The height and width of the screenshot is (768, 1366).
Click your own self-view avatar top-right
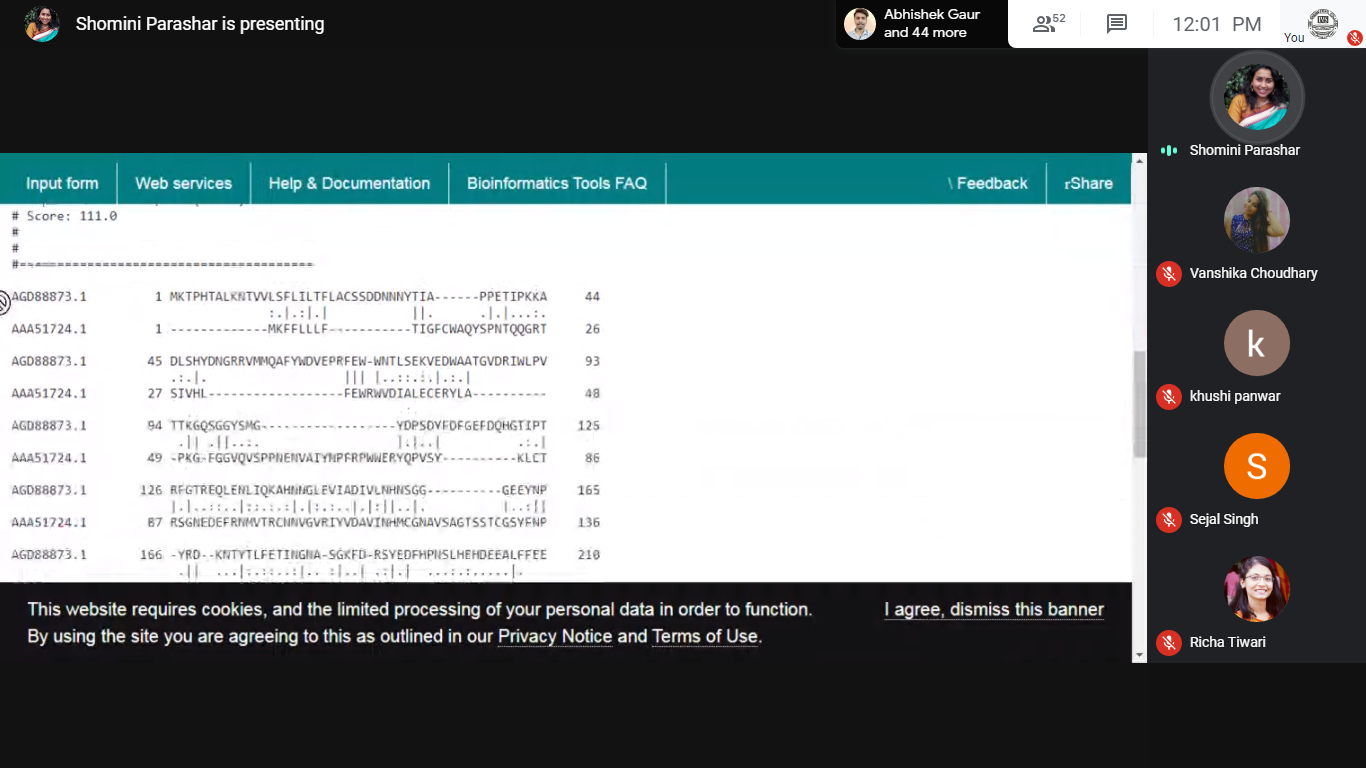click(x=1323, y=24)
